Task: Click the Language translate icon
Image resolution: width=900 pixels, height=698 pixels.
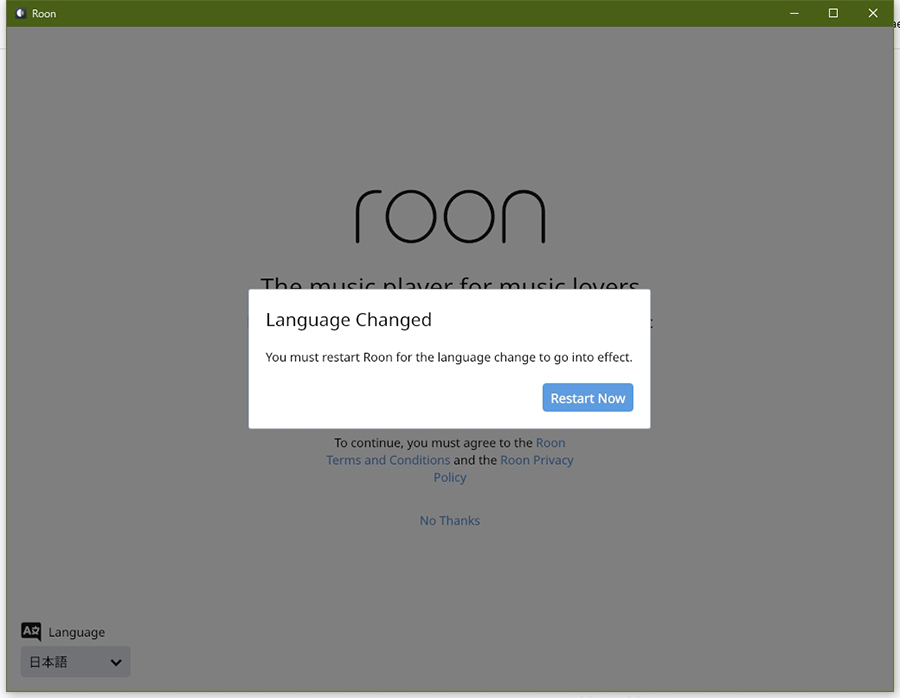Action: pyautogui.click(x=31, y=631)
